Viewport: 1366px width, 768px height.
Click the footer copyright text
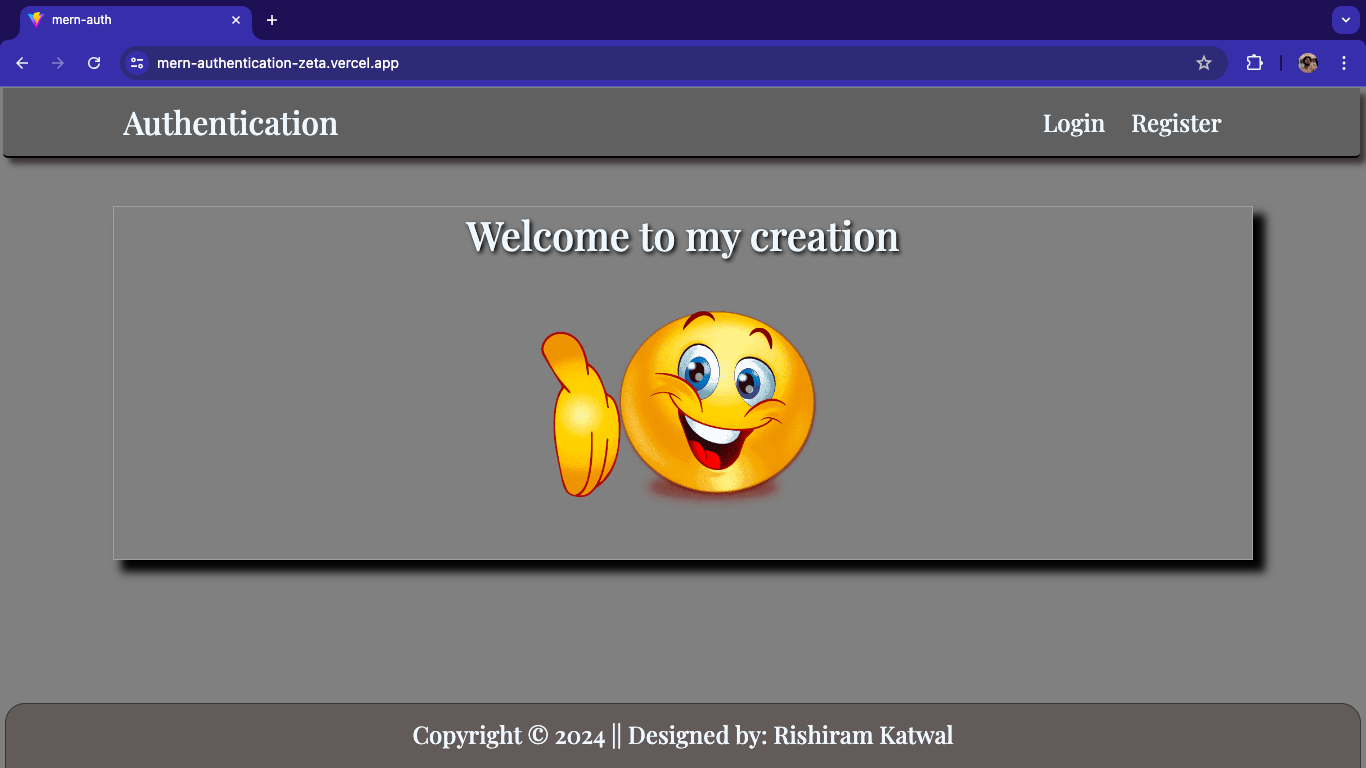[682, 736]
